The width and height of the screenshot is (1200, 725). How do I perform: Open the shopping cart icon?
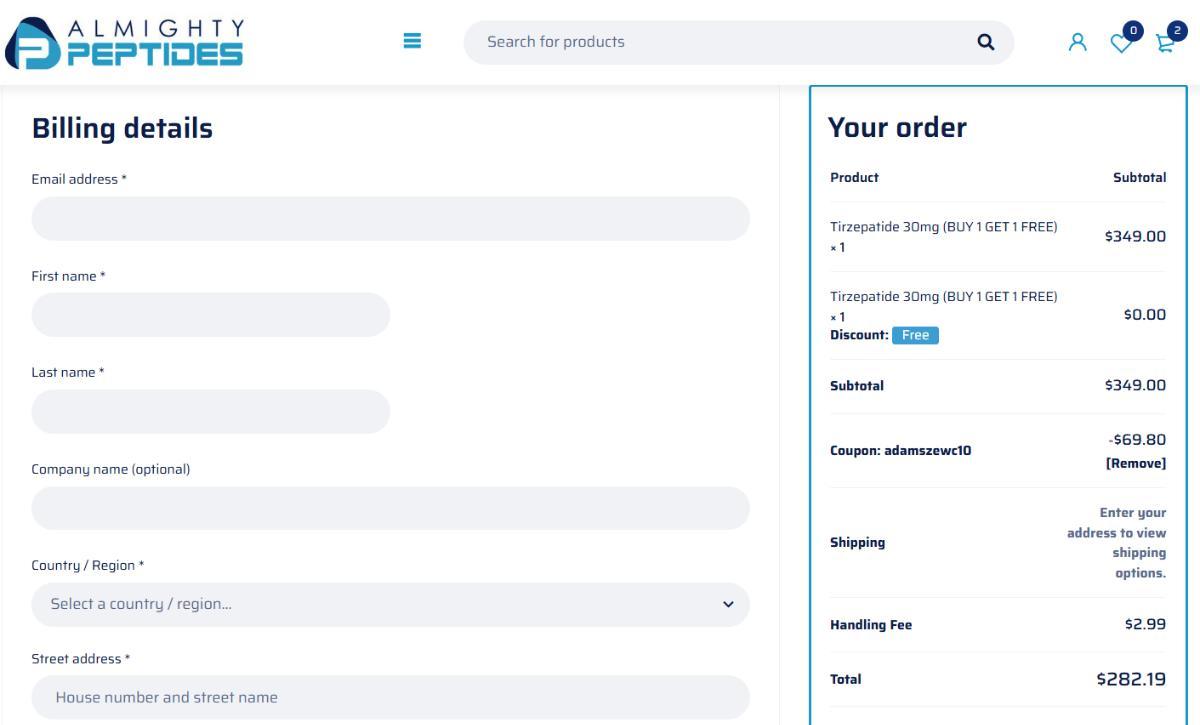coord(1164,42)
